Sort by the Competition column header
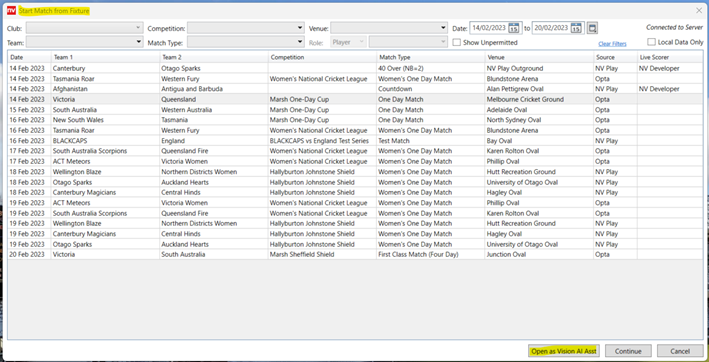Viewport: 709px width, 362px height. tap(322, 57)
